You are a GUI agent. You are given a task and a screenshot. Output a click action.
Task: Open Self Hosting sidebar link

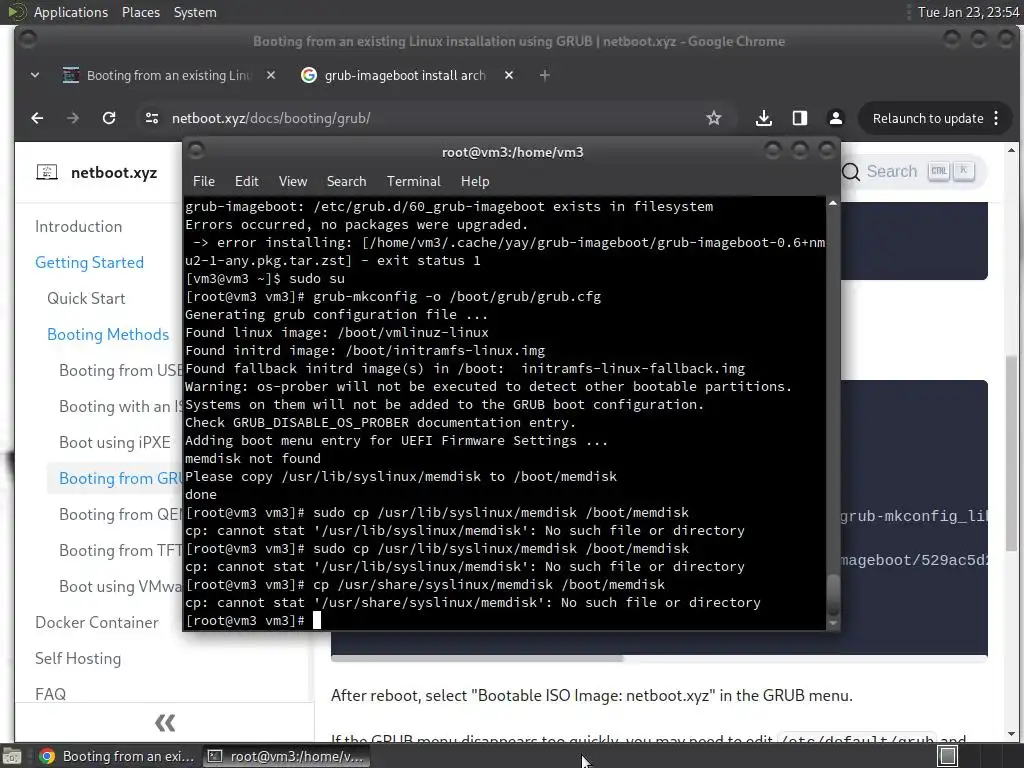78,658
